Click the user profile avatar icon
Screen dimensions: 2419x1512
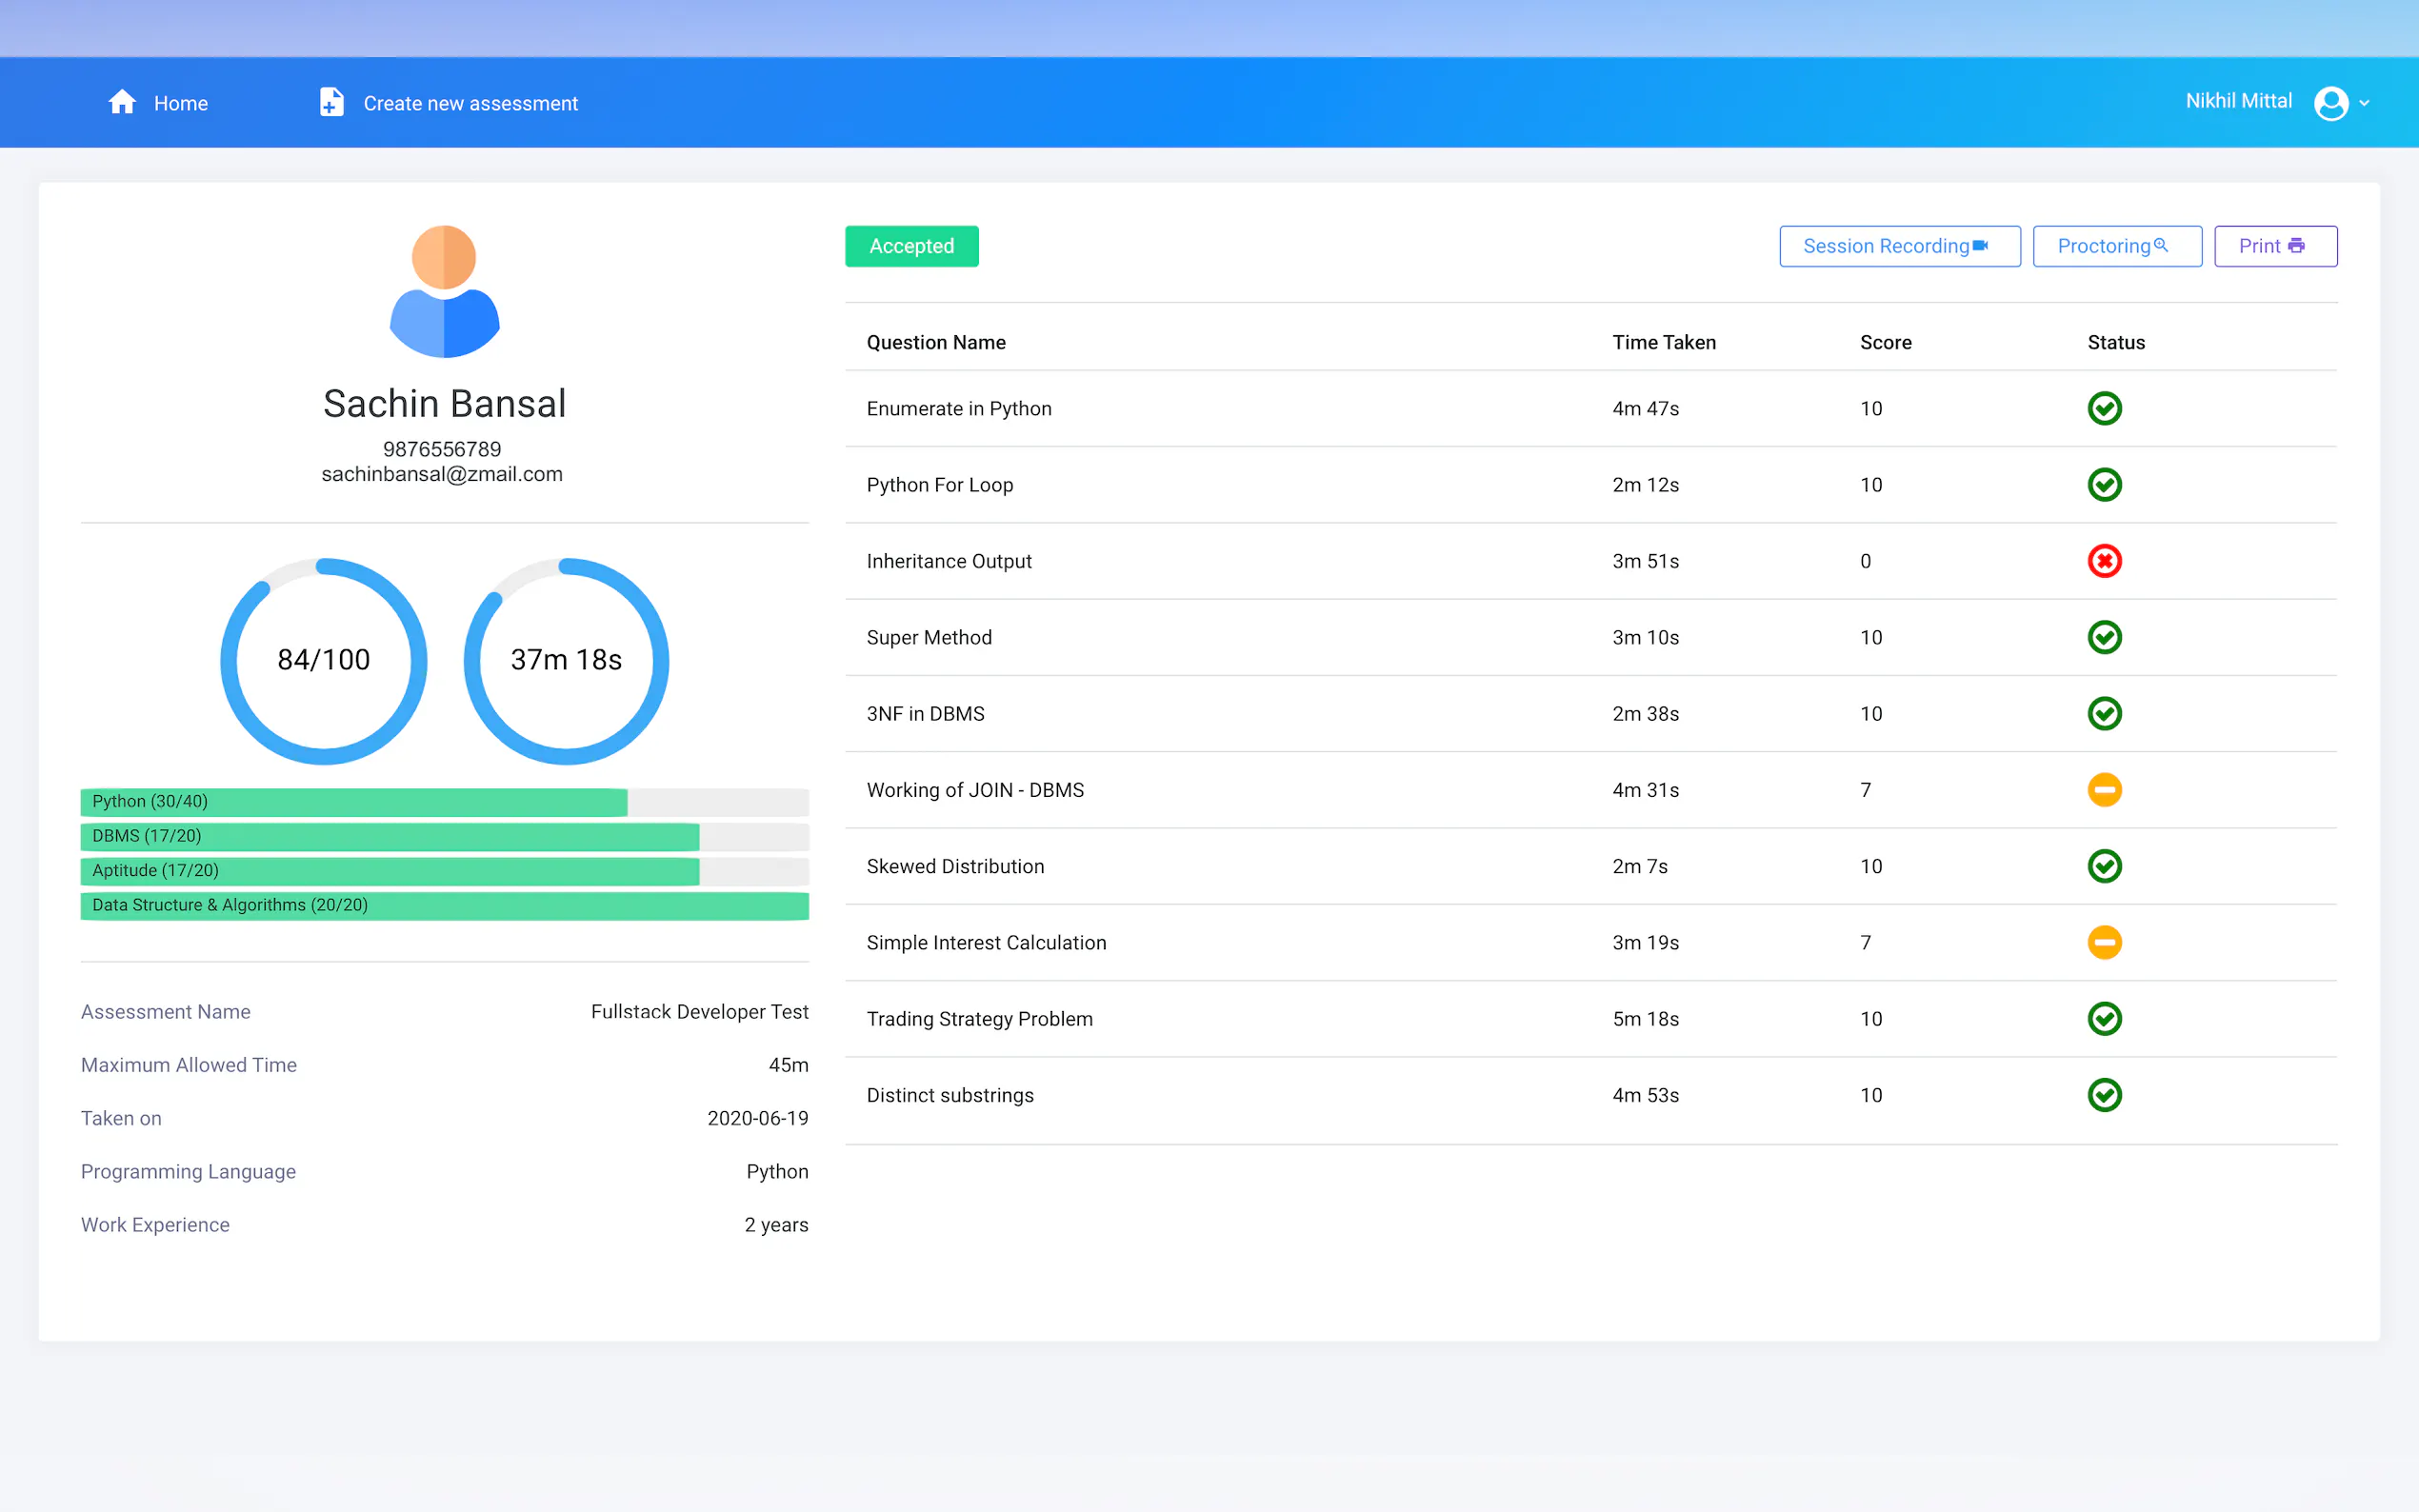click(x=2330, y=103)
